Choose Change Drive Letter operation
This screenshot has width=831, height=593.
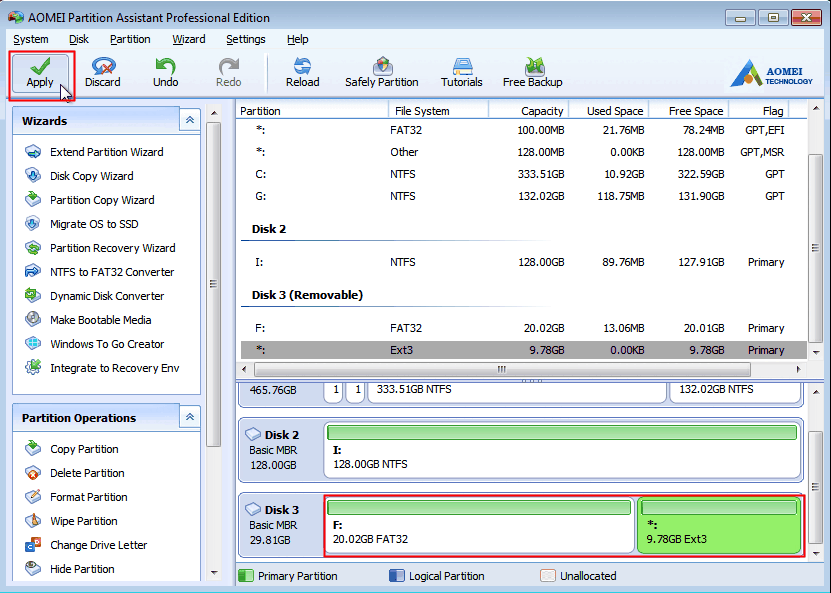[x=86, y=545]
